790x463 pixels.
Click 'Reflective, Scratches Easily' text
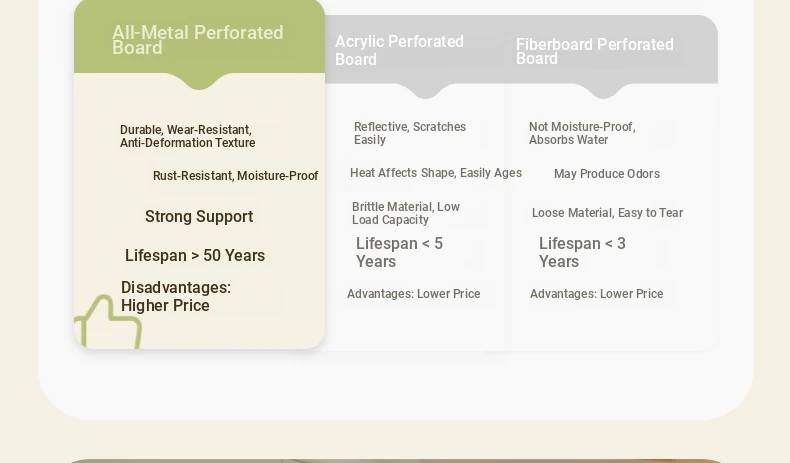tap(410, 134)
